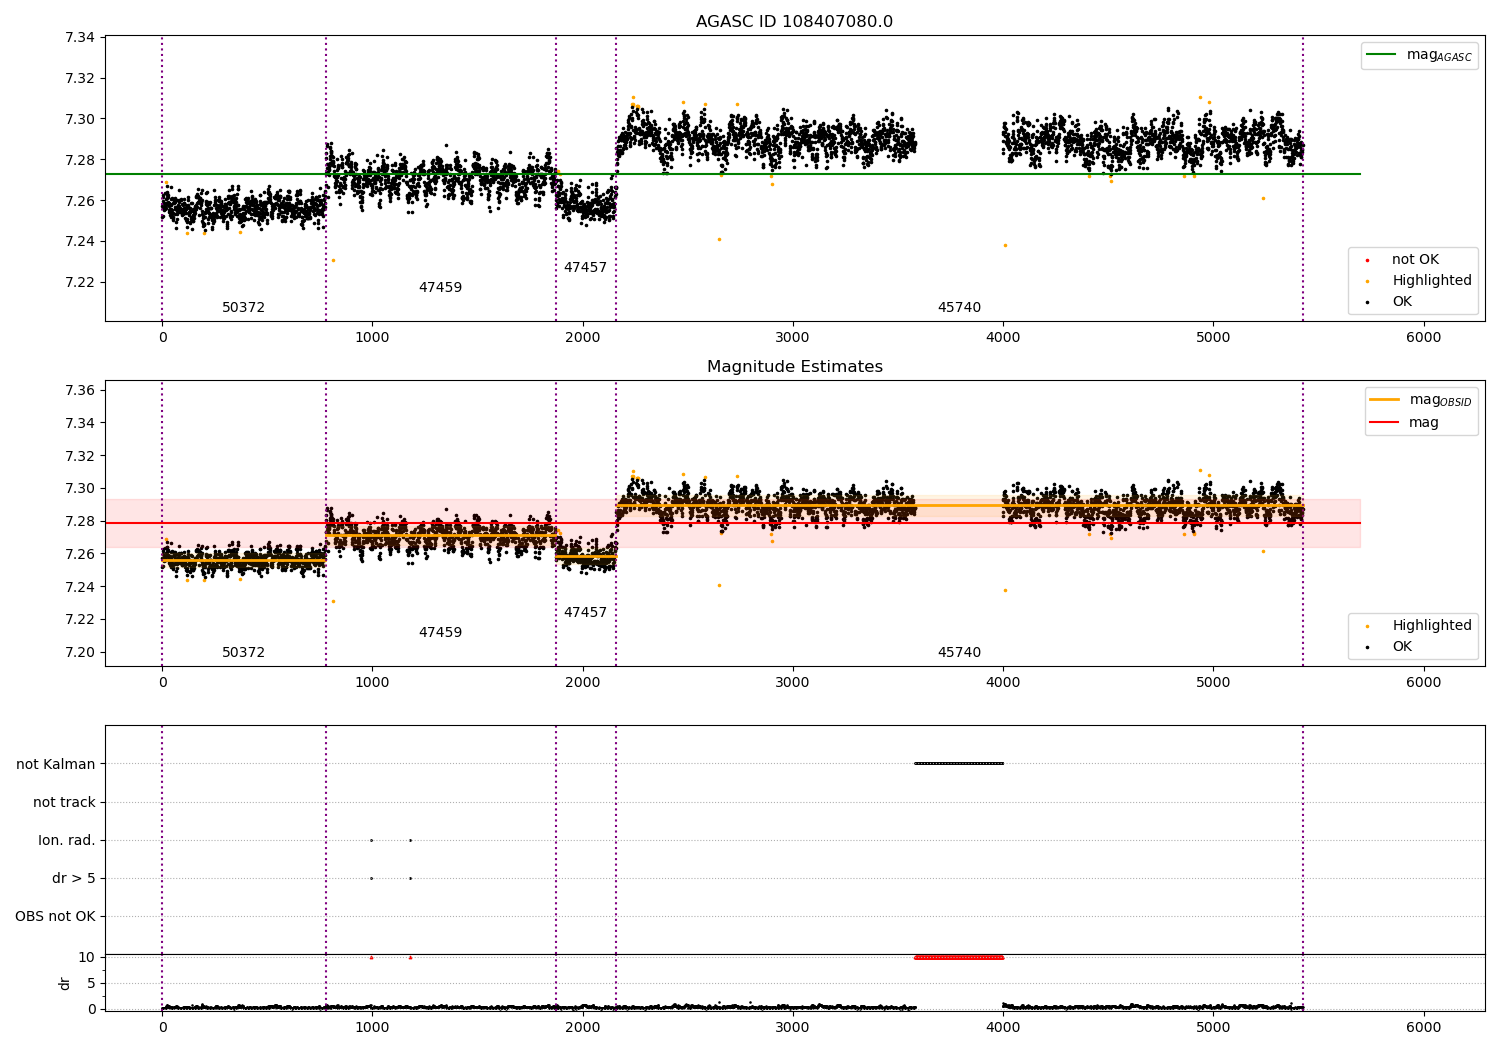Viewport: 1500px width, 1050px height.
Task: Click the 'dr > 5' axis label
Action: (x=74, y=878)
